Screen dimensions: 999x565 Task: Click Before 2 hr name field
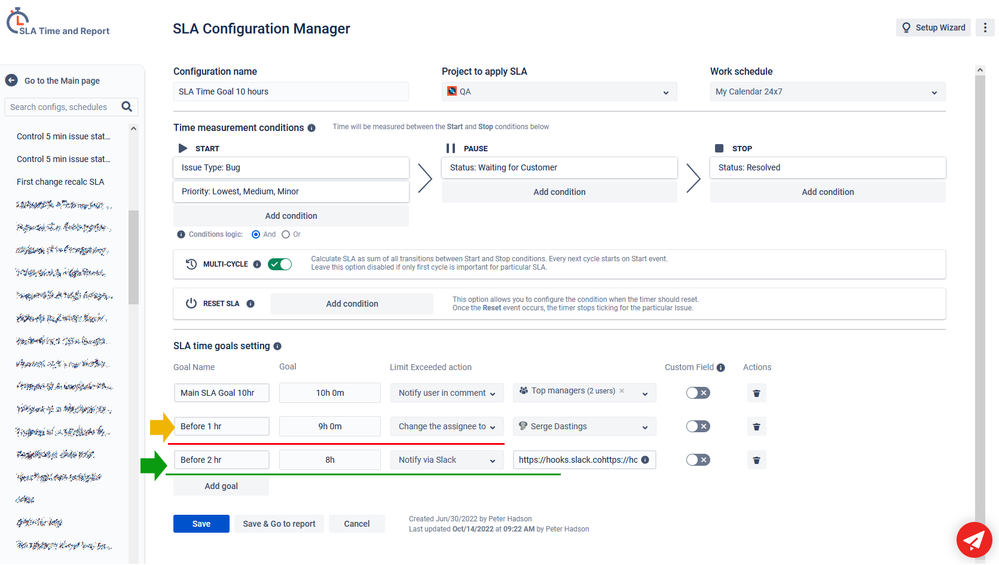221,460
